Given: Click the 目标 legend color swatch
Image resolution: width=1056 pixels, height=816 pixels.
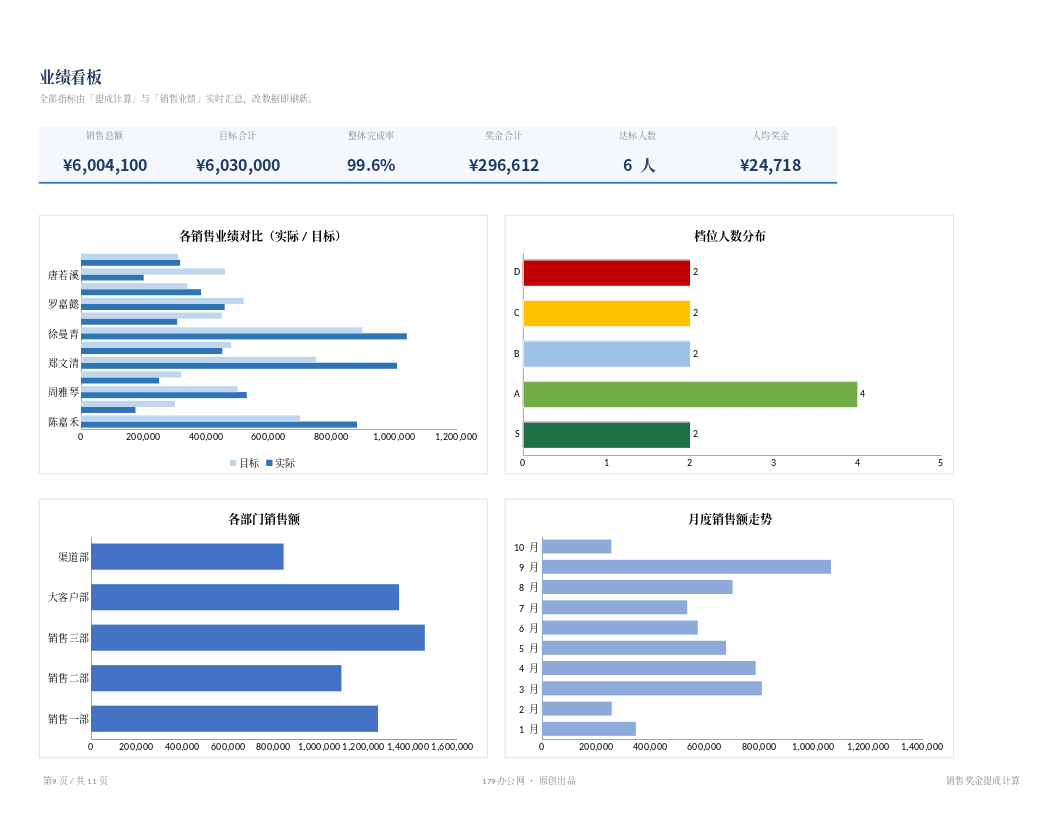Looking at the screenshot, I should tap(233, 463).
